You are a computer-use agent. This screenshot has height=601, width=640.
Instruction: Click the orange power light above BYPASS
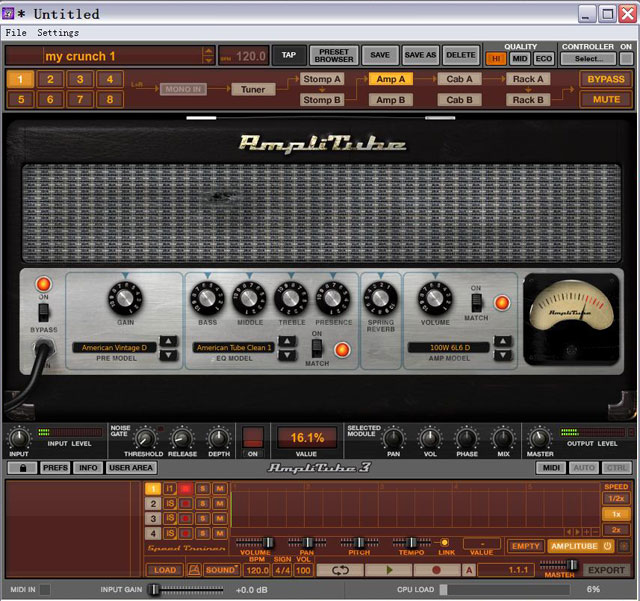pyautogui.click(x=43, y=284)
